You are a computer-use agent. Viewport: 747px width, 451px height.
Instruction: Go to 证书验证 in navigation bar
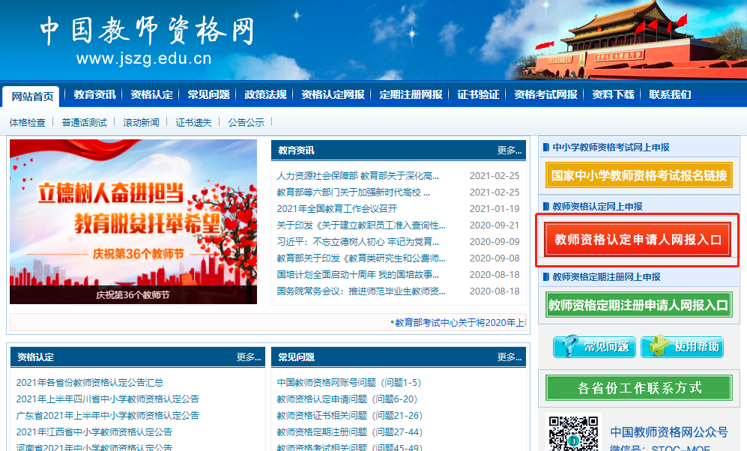click(x=477, y=95)
